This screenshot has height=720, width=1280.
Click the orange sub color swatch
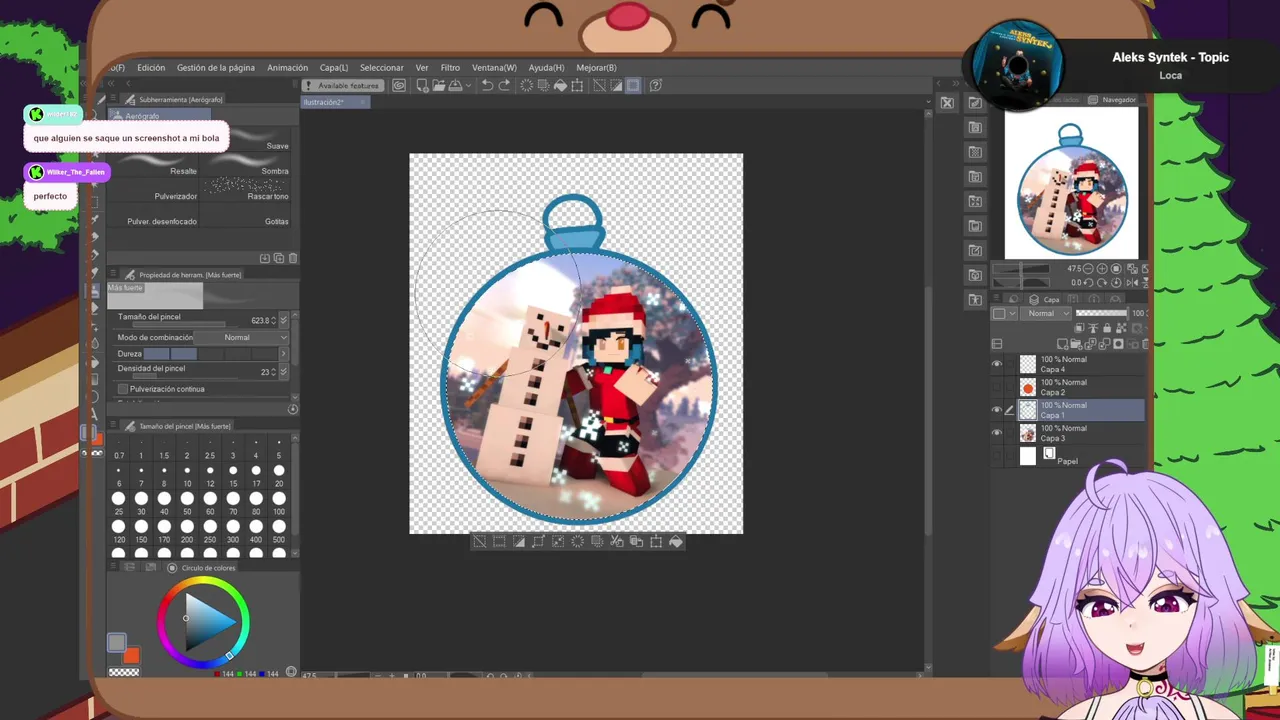tap(131, 655)
